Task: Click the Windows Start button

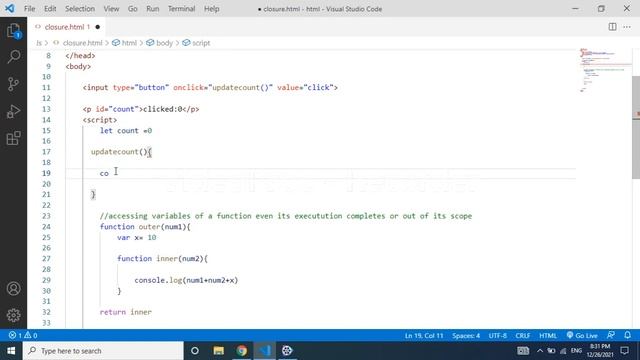Action: coord(11,351)
